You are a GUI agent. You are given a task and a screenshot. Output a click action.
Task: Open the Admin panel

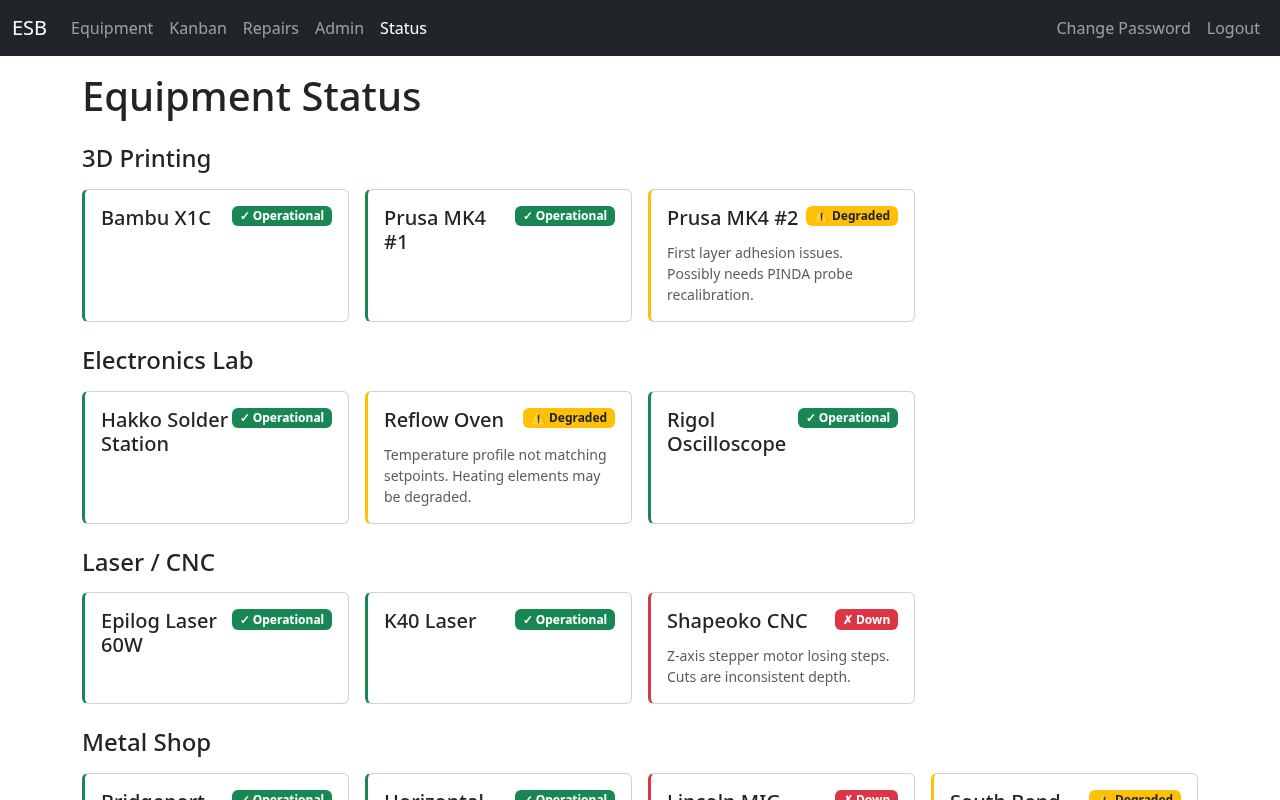click(x=339, y=28)
